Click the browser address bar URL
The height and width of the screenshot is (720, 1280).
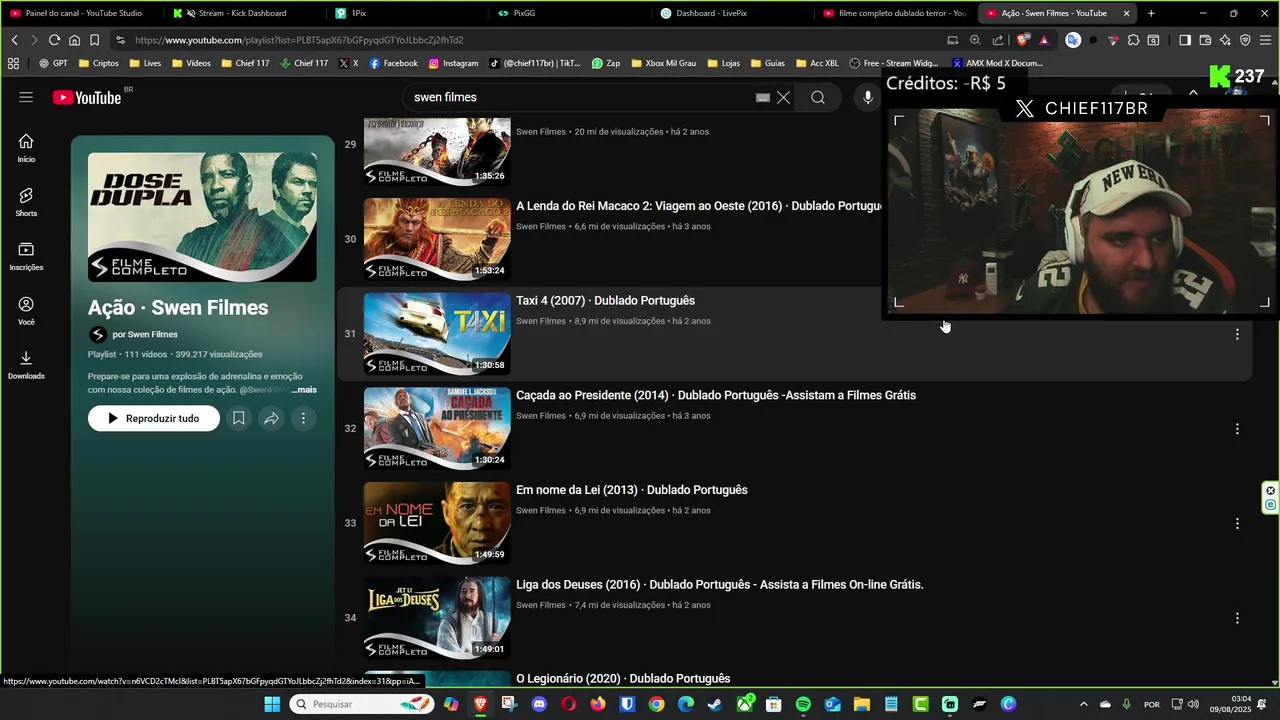click(300, 40)
